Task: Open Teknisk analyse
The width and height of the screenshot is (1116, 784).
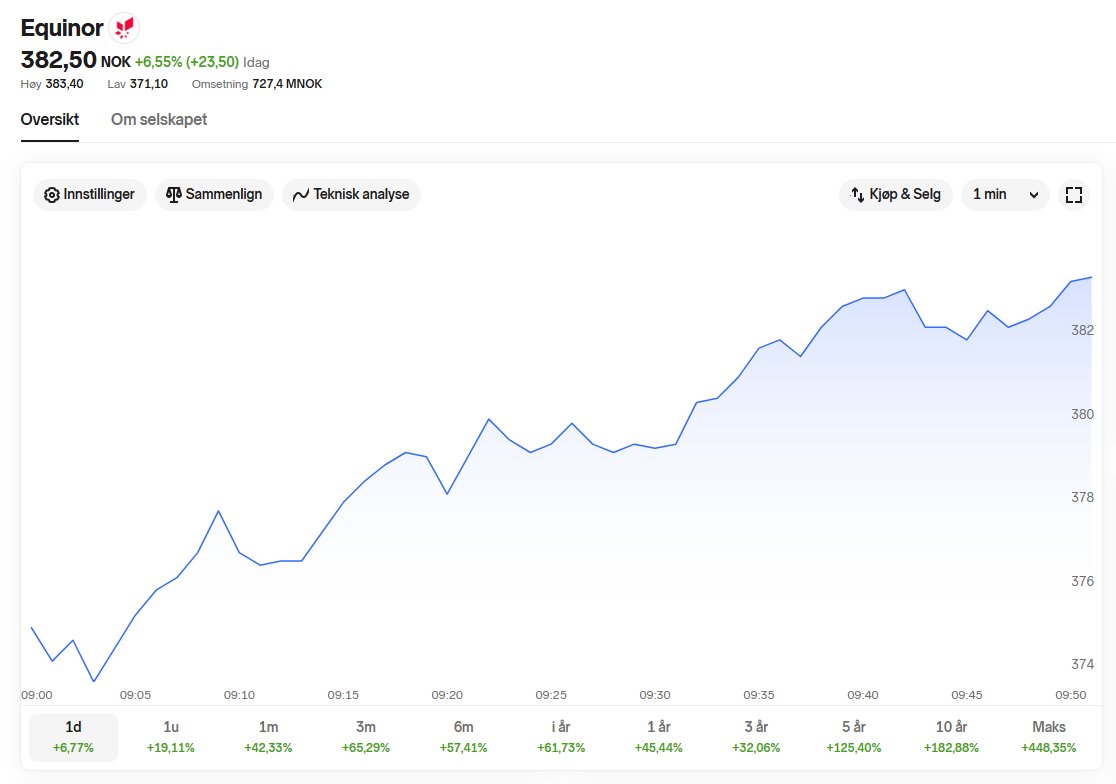Action: (352, 195)
